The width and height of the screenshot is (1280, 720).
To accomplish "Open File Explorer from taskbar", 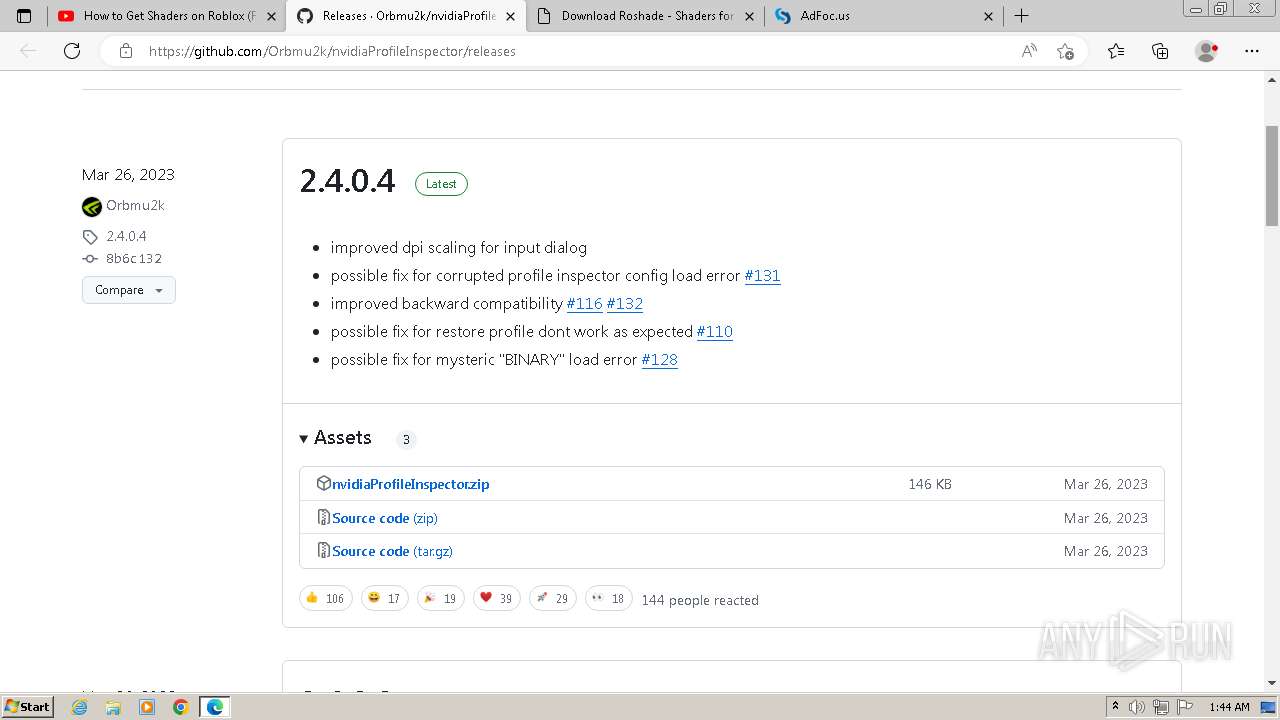I will coord(113,707).
